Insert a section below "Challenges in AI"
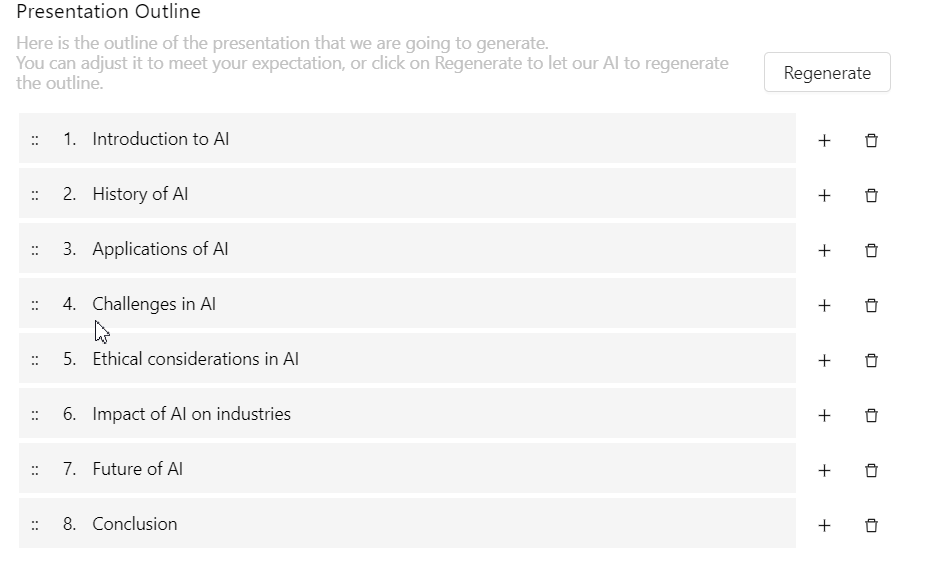Image resolution: width=949 pixels, height=576 pixels. click(x=824, y=305)
